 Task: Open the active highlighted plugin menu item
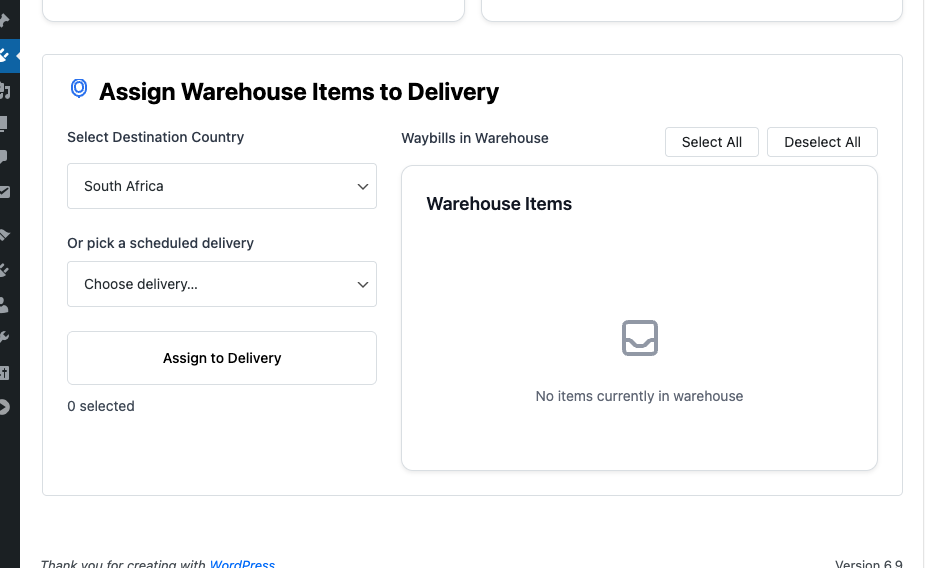(9, 56)
